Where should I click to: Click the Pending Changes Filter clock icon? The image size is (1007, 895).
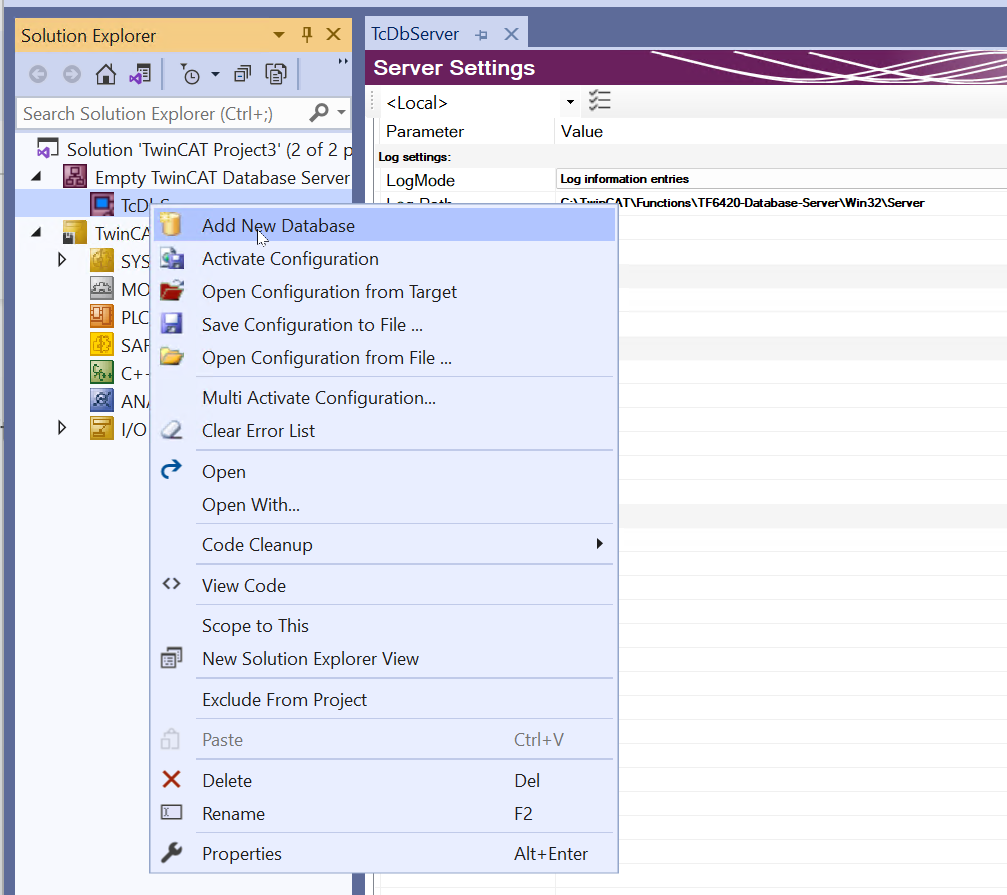189,74
